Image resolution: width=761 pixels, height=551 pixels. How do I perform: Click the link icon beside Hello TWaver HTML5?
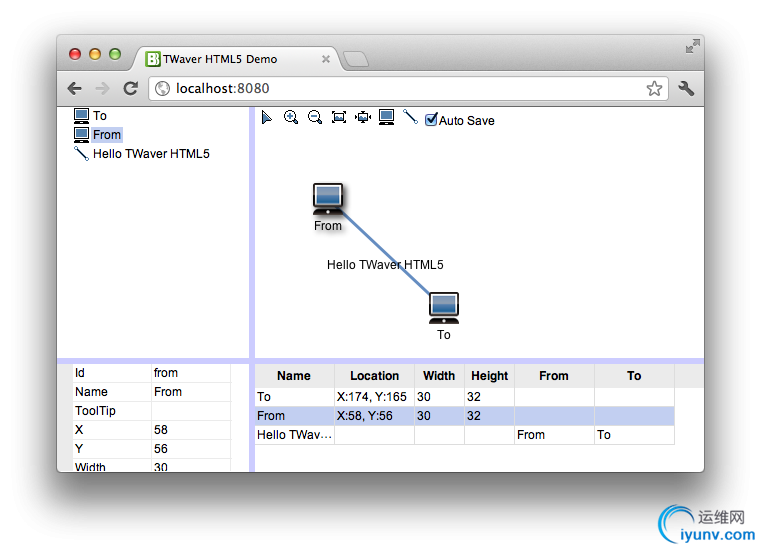(x=81, y=153)
